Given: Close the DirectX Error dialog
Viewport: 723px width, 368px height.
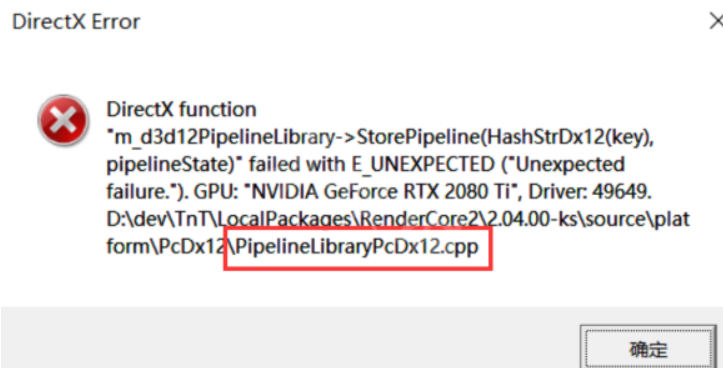Looking at the screenshot, I should coord(716,21).
